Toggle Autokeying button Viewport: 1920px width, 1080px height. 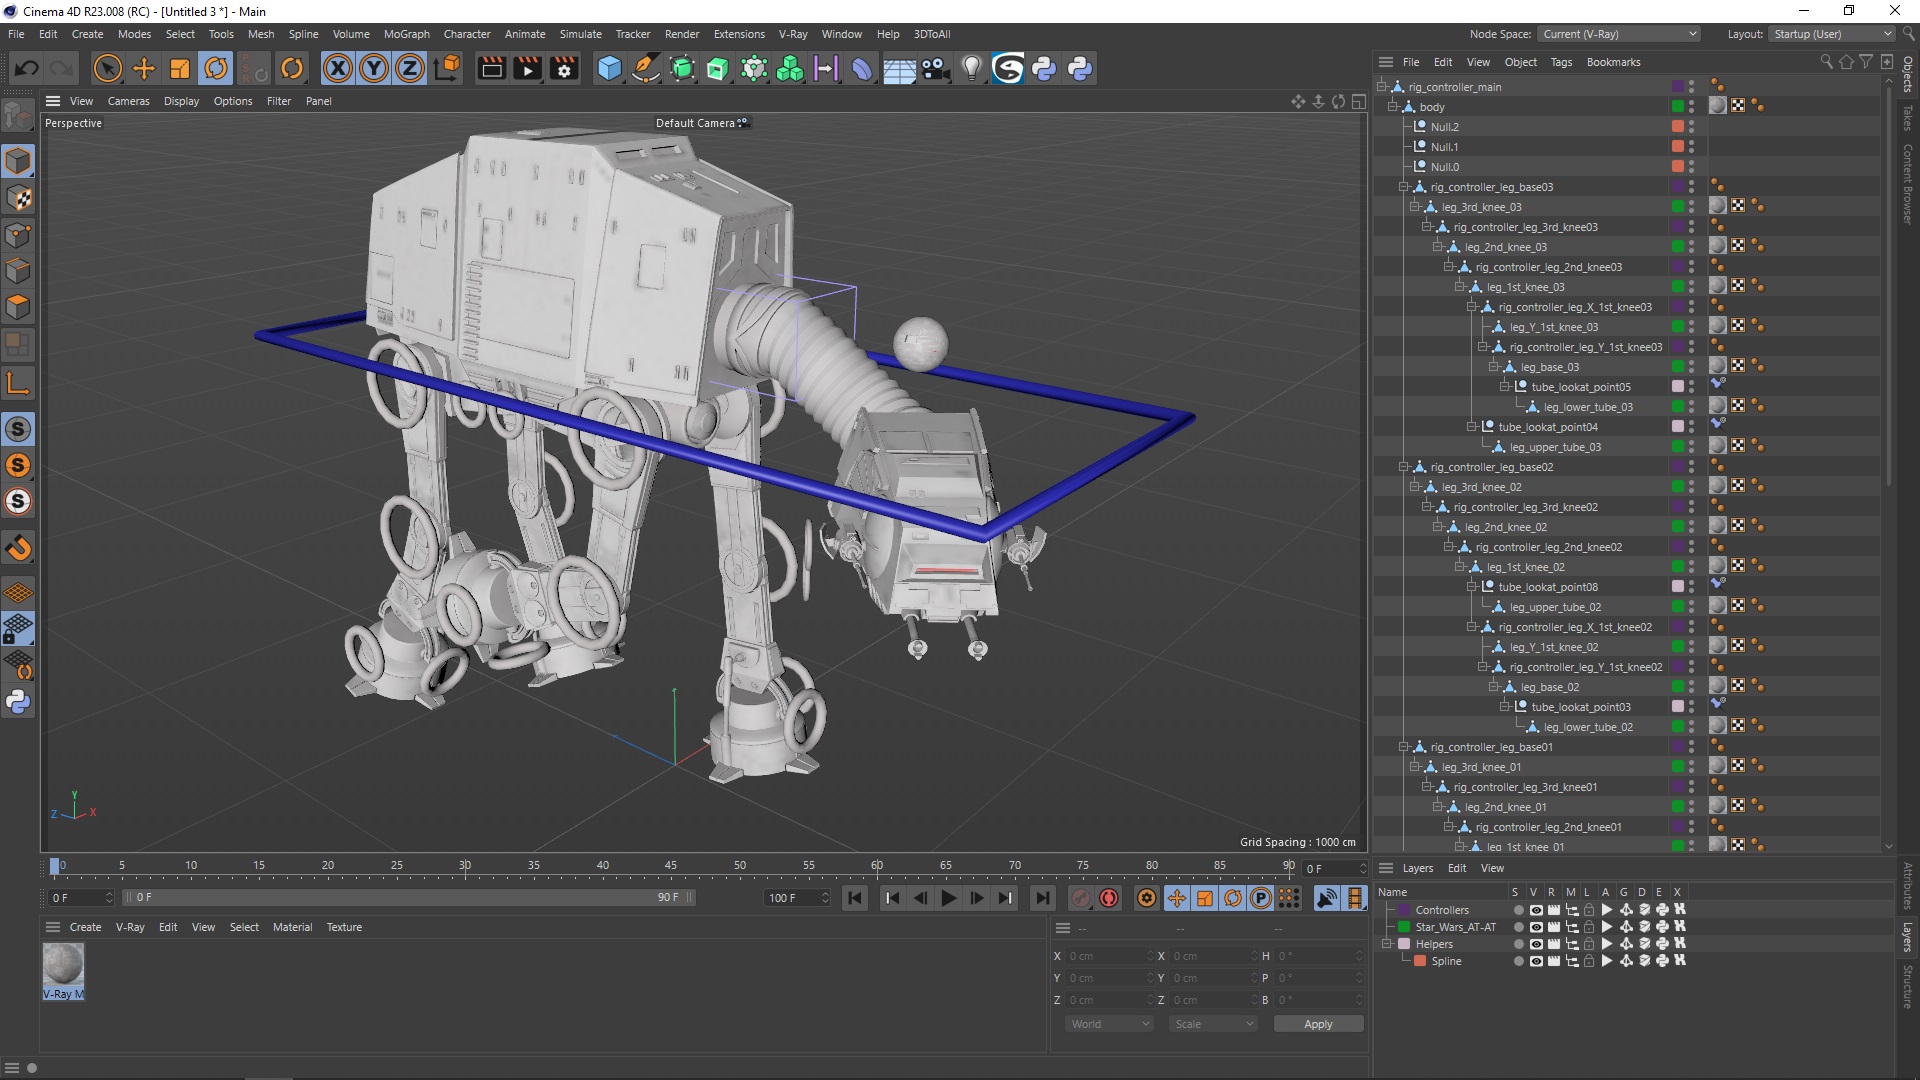pyautogui.click(x=1109, y=898)
